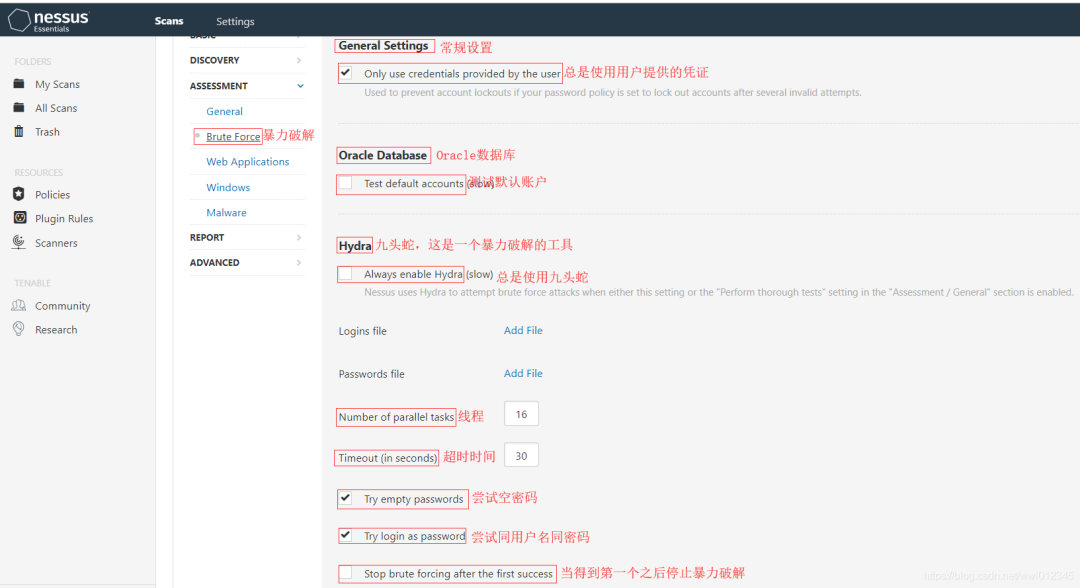Click Add File for Passwords file
Viewport: 1080px width, 588px height.
coord(523,373)
